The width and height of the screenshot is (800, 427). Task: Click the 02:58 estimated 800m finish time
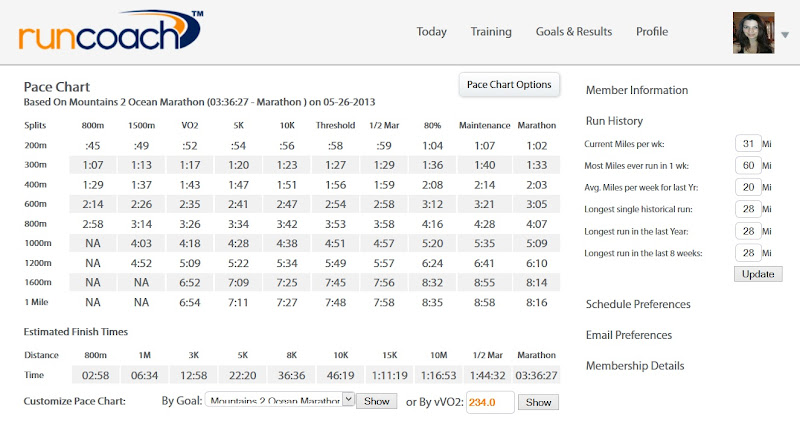[95, 375]
